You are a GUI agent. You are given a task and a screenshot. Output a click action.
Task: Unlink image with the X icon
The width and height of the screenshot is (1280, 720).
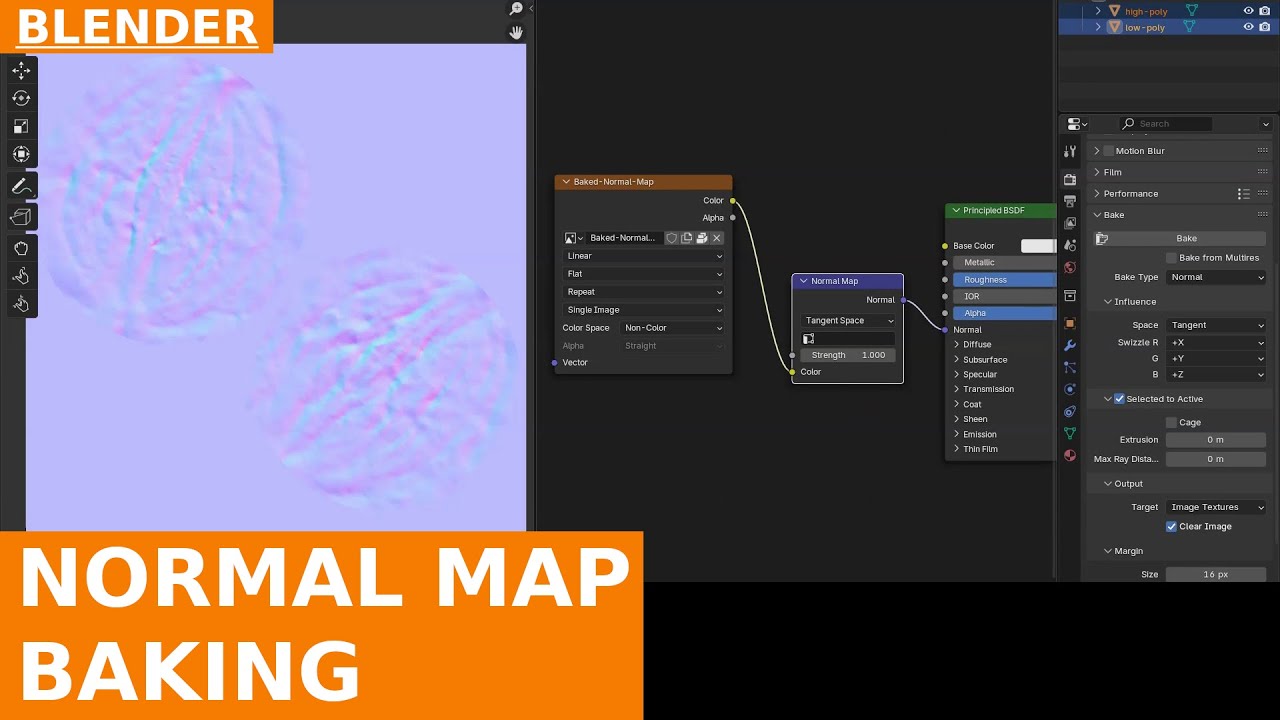[716, 238]
